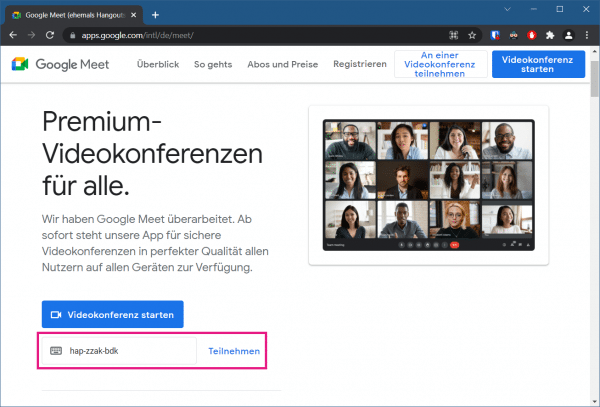
Task: Click header Videokonferenz starten button
Action: [538, 64]
